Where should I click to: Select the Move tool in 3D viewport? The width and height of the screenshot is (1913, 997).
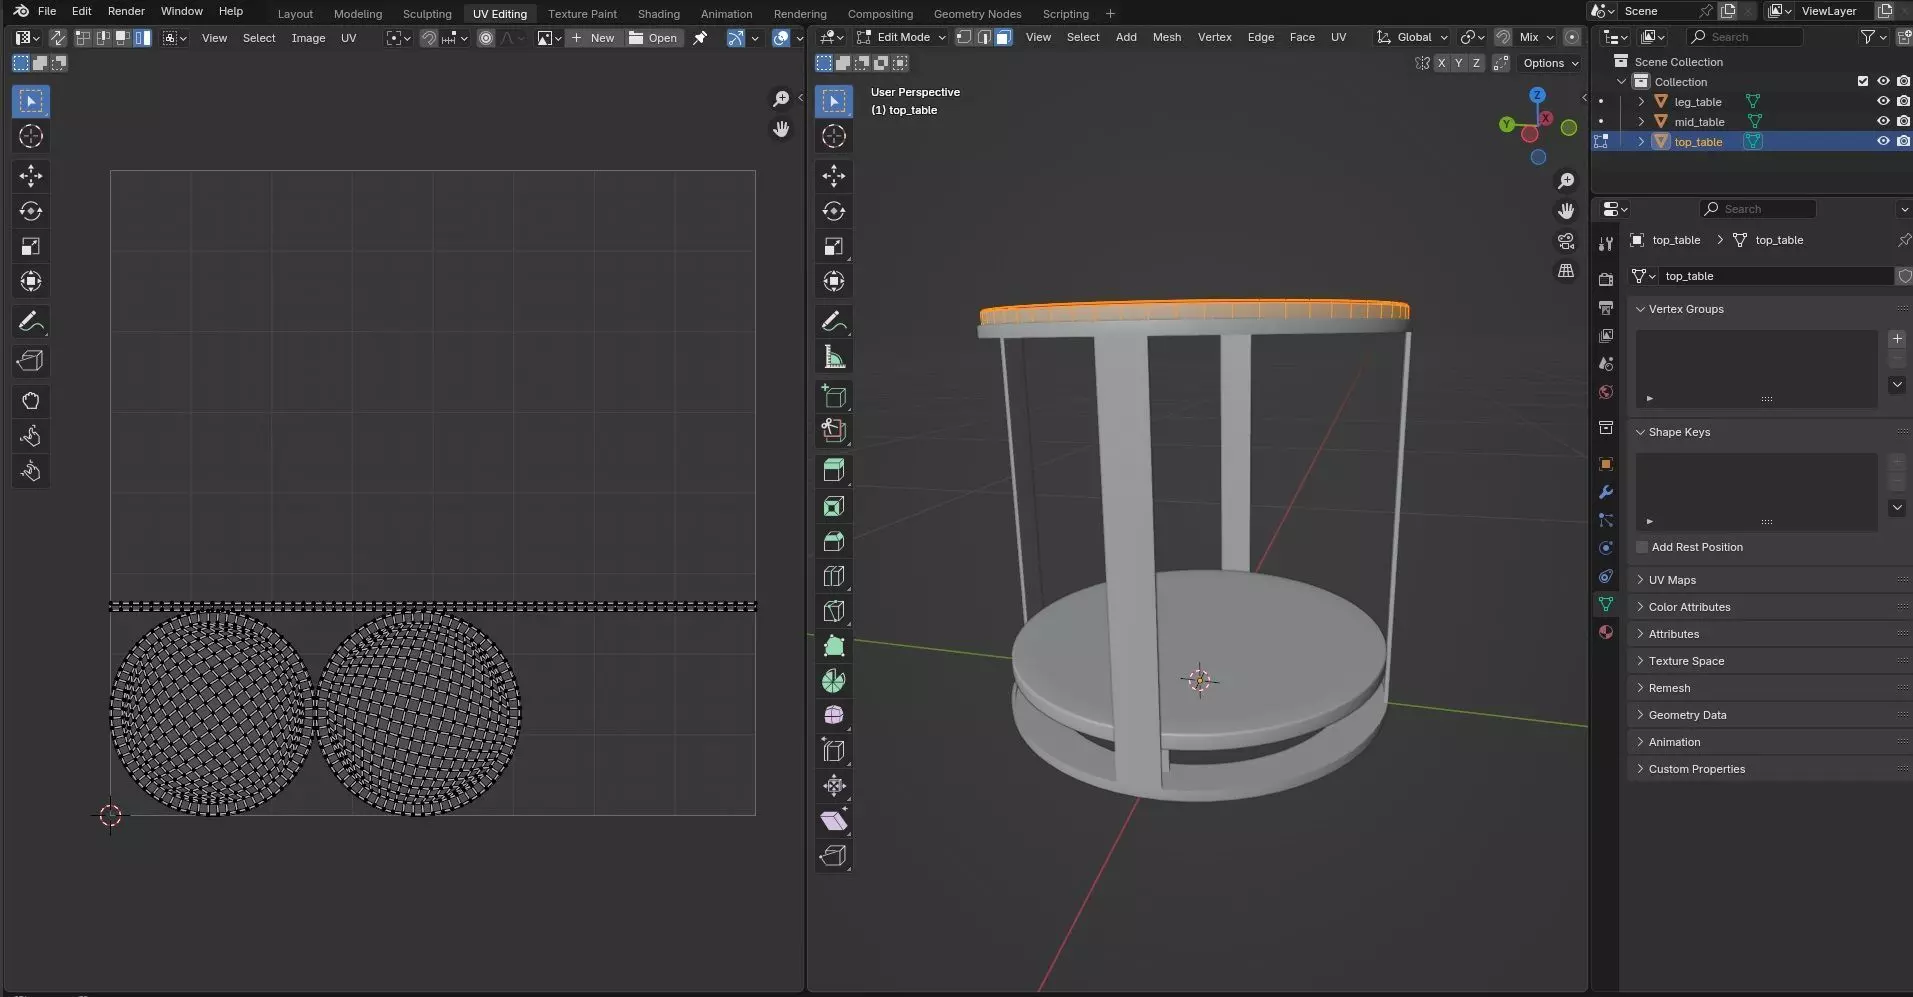(x=834, y=176)
